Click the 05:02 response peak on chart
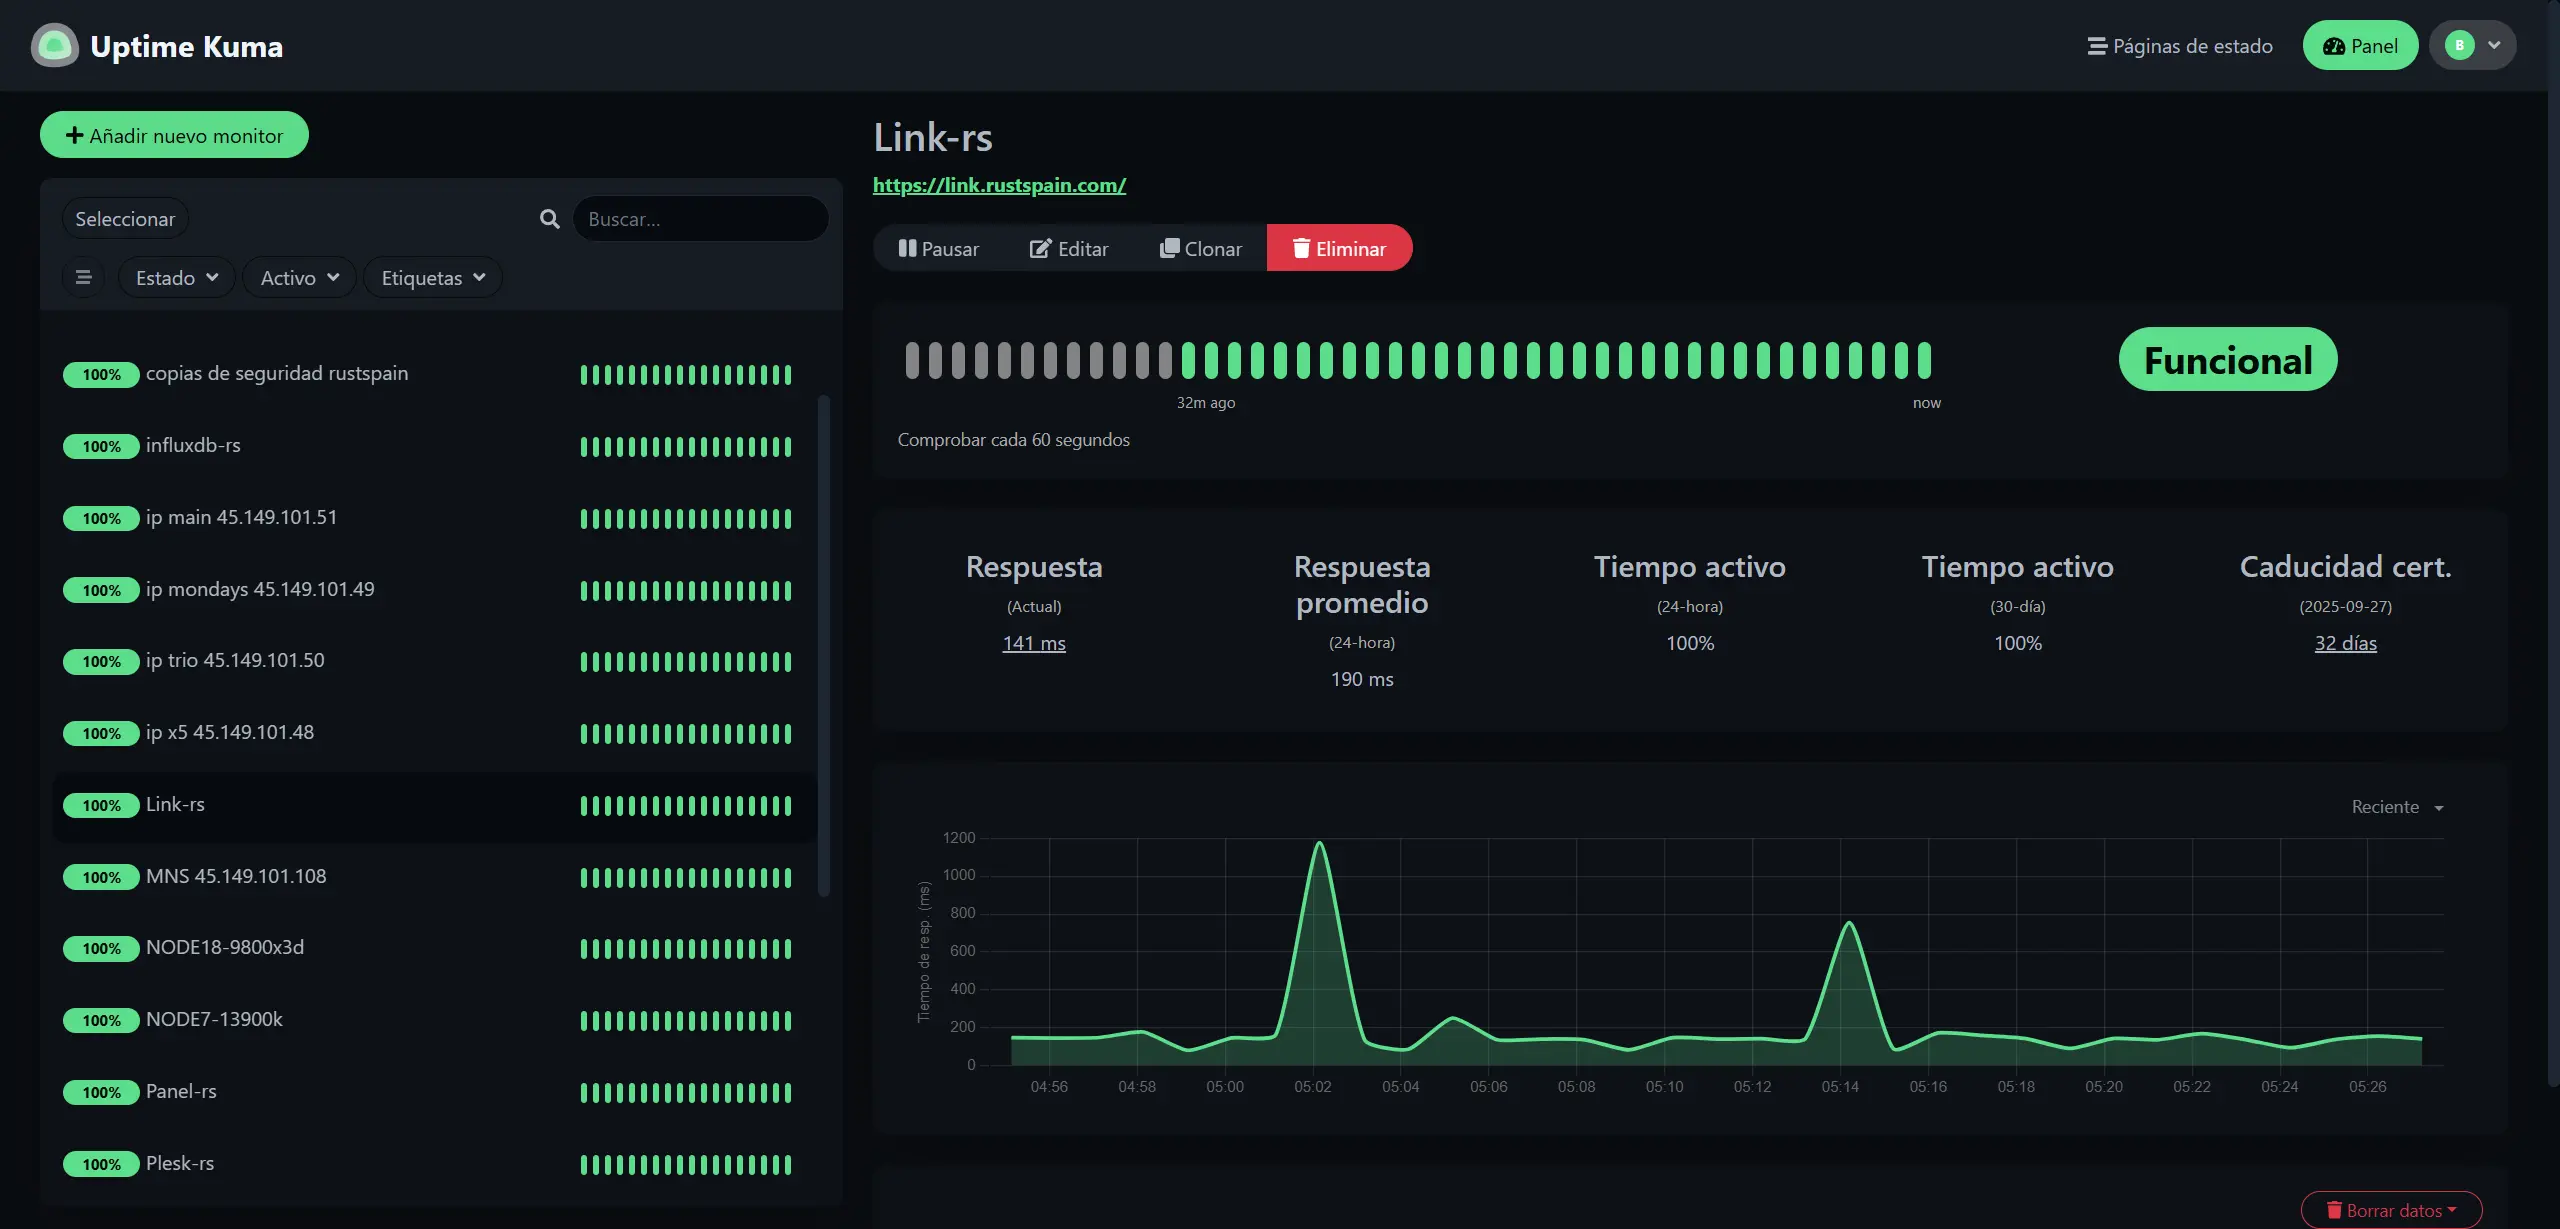 (x=1319, y=844)
